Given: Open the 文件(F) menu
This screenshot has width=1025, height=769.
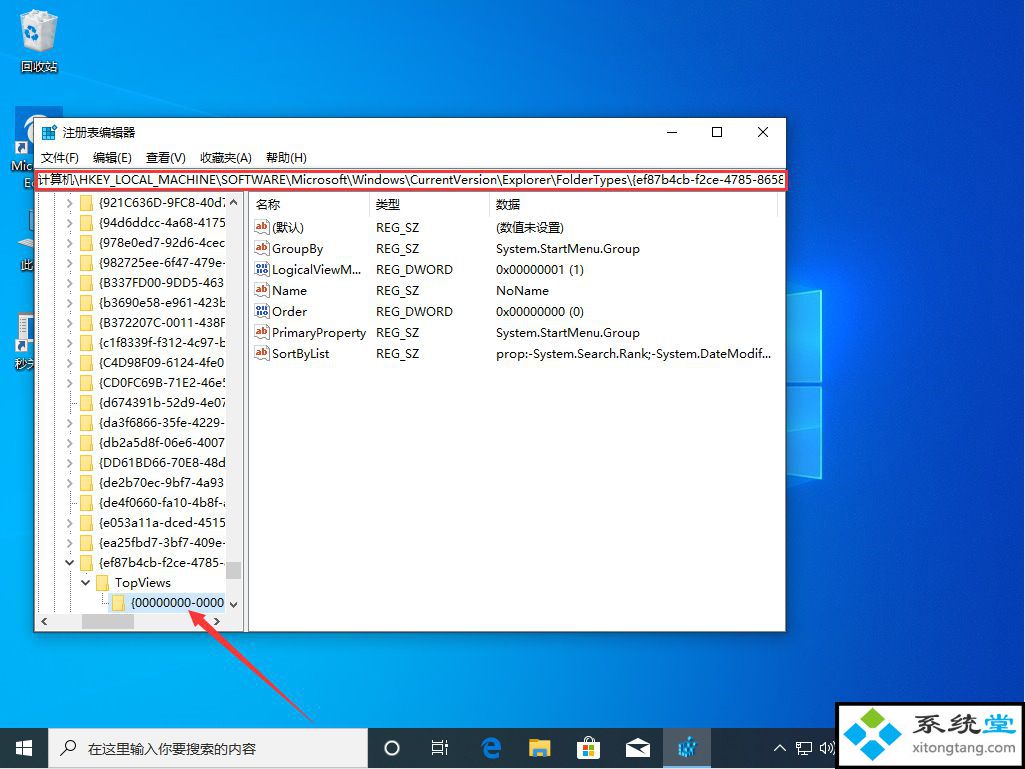Looking at the screenshot, I should point(59,158).
